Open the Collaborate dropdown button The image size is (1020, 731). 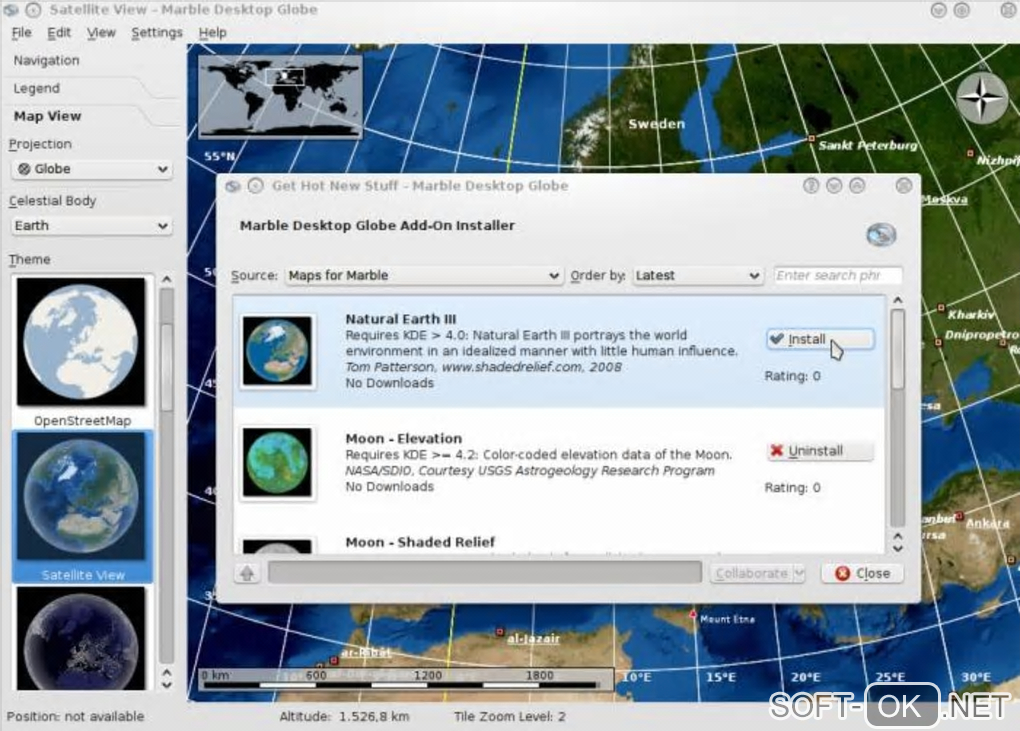[x=758, y=574]
